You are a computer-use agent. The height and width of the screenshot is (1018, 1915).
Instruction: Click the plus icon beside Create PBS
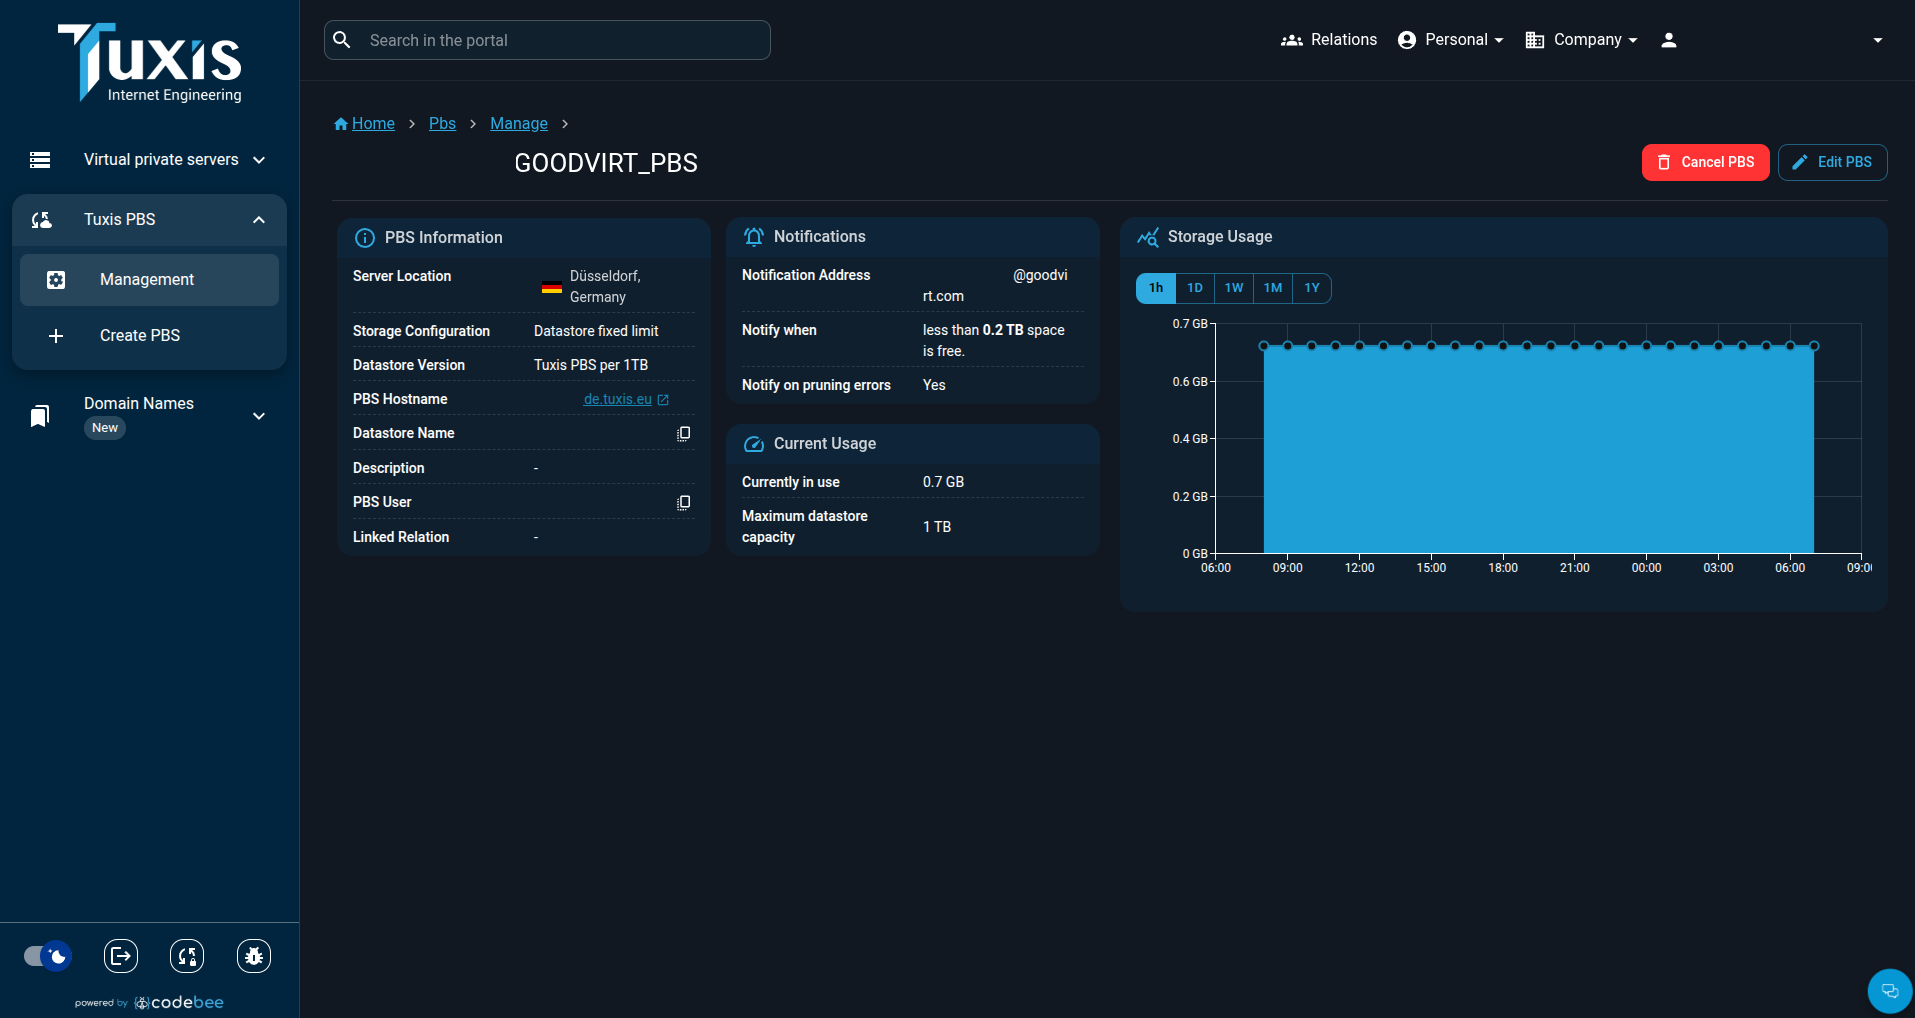(x=56, y=336)
